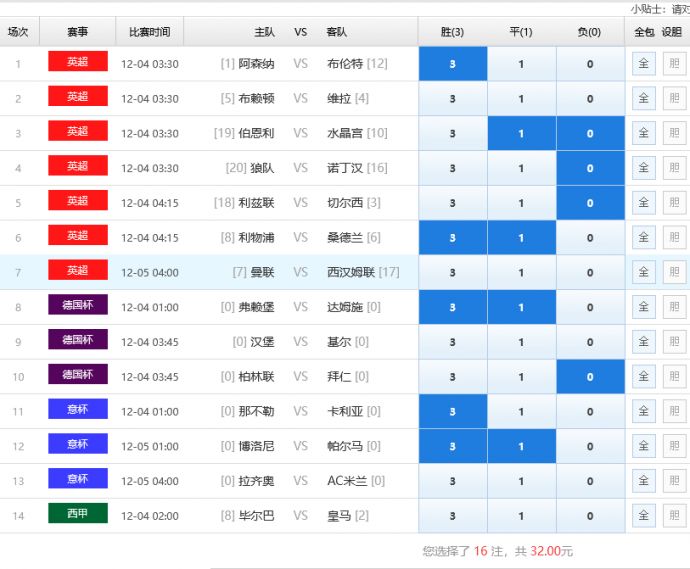This screenshot has width=690, height=569.
Task: Click 全 button for 汉堡 vs 基尔
Action: [x=643, y=342]
